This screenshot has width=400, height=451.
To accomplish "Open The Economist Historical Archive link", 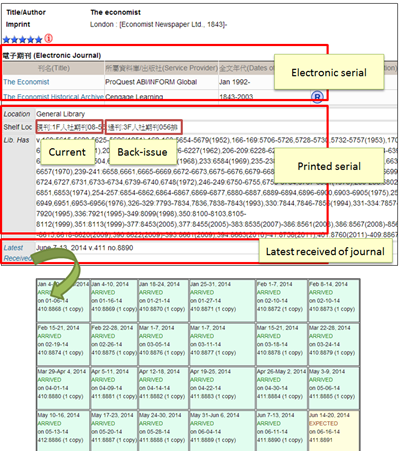I will [x=54, y=97].
